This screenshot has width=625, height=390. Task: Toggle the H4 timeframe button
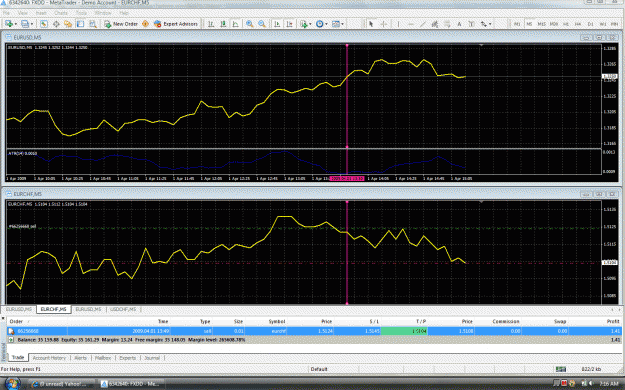pyautogui.click(x=578, y=24)
